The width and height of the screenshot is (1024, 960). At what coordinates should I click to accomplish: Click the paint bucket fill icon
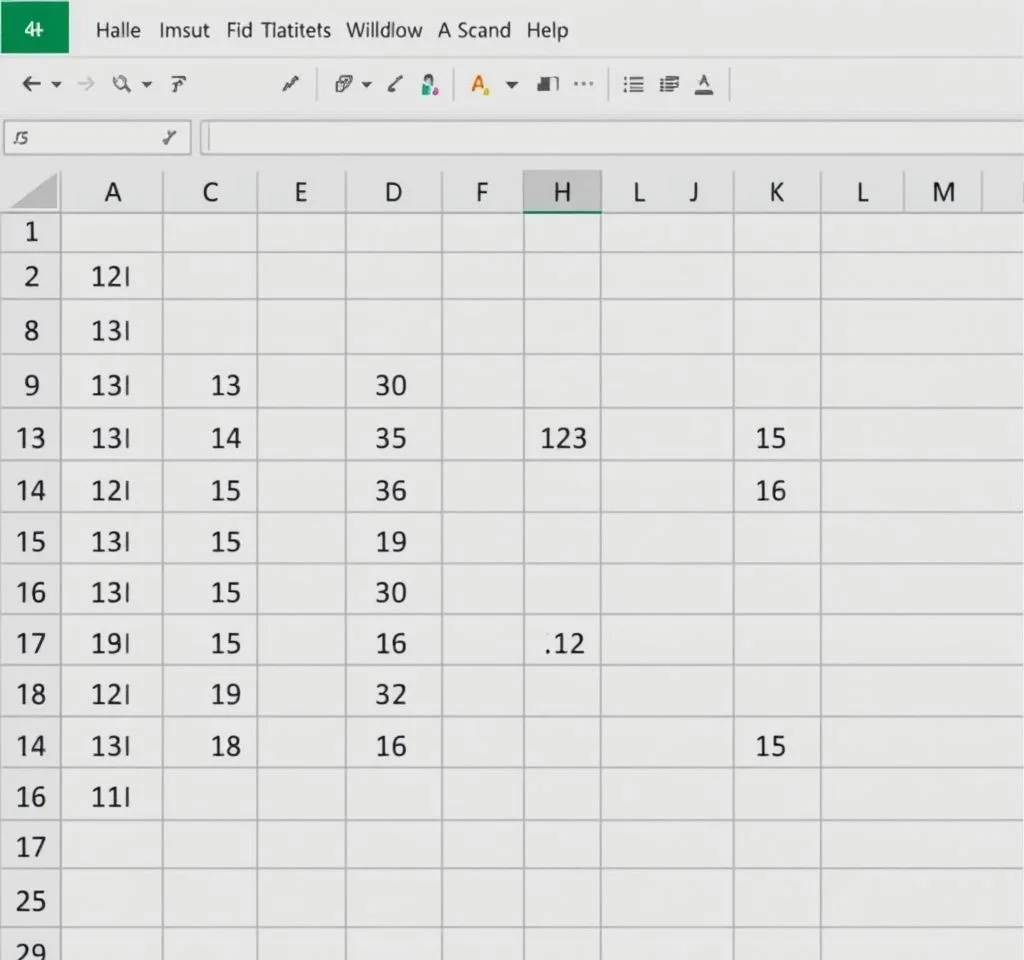(429, 85)
